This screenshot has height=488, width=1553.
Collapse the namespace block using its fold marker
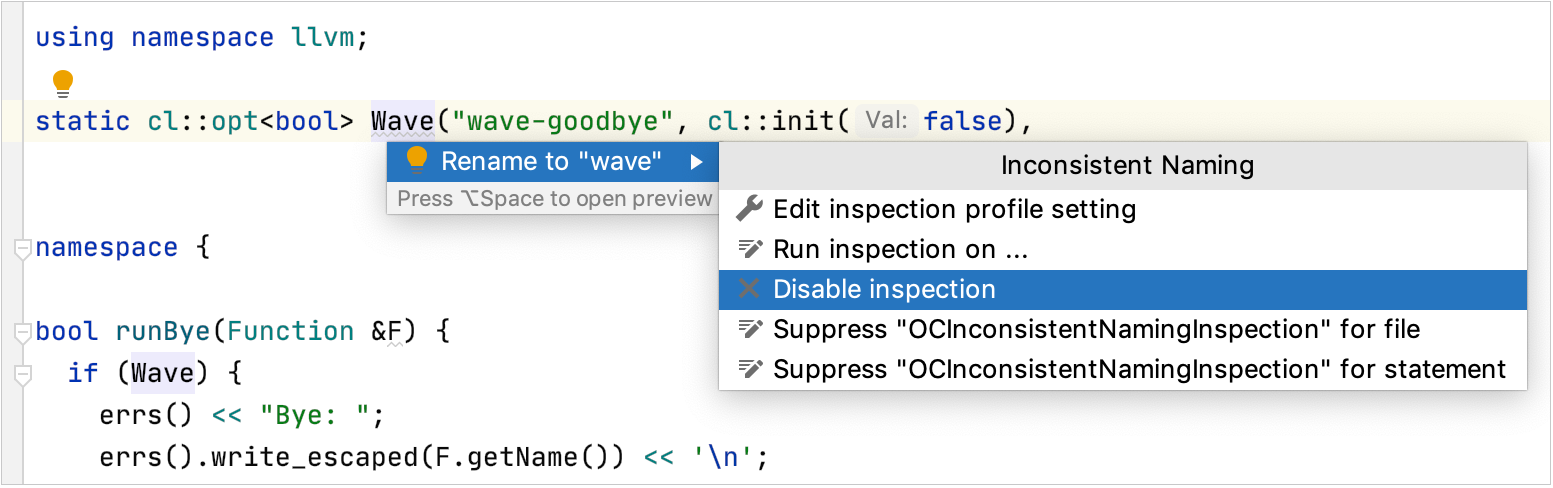(x=22, y=249)
